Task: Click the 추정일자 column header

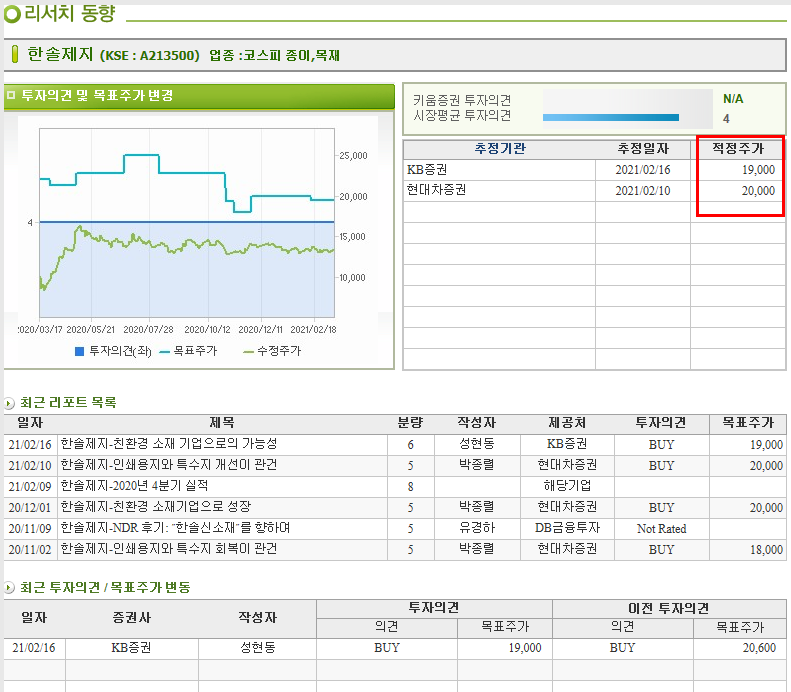Action: [x=643, y=149]
